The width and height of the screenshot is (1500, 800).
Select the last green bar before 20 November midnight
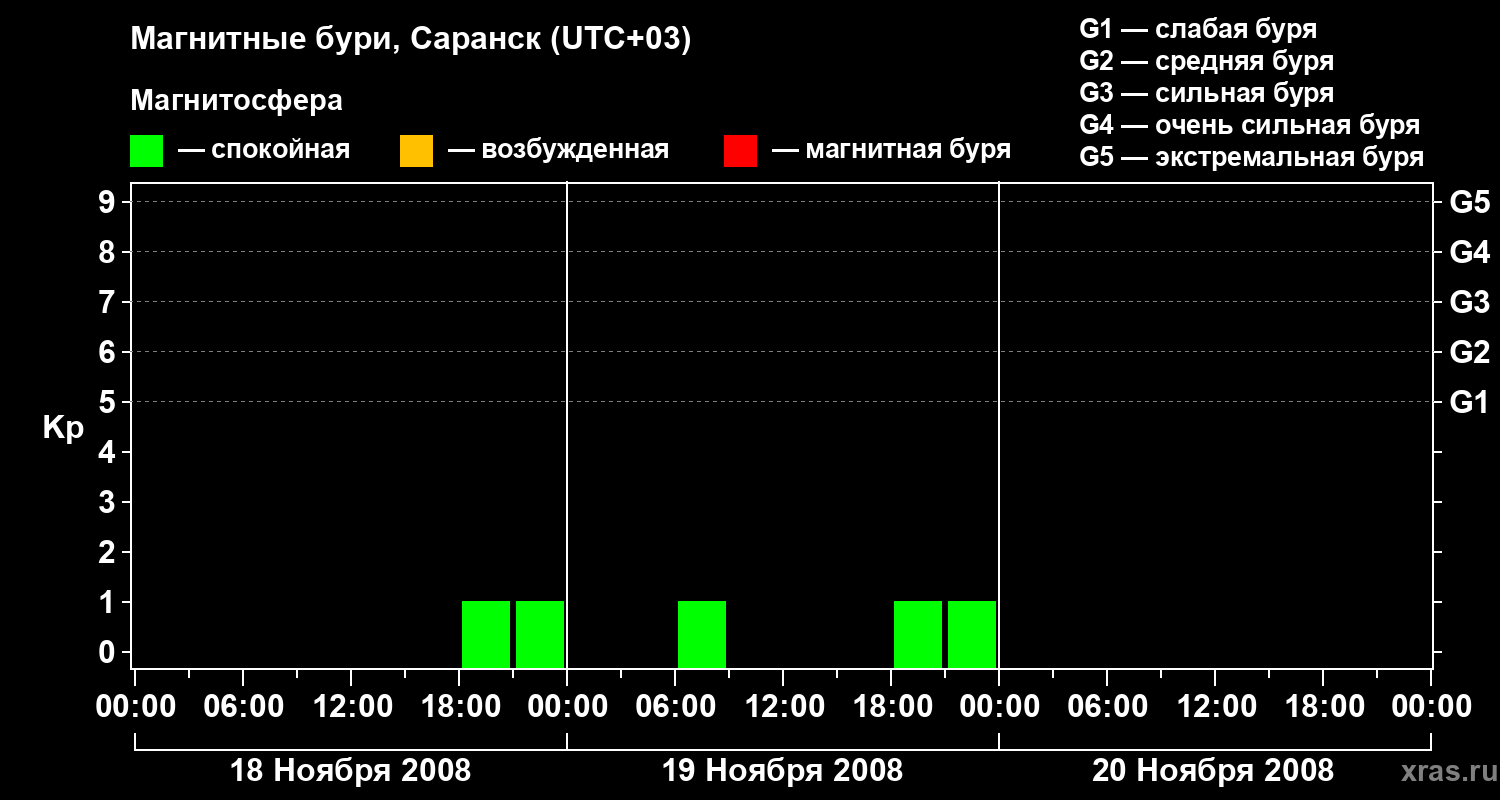pos(972,634)
